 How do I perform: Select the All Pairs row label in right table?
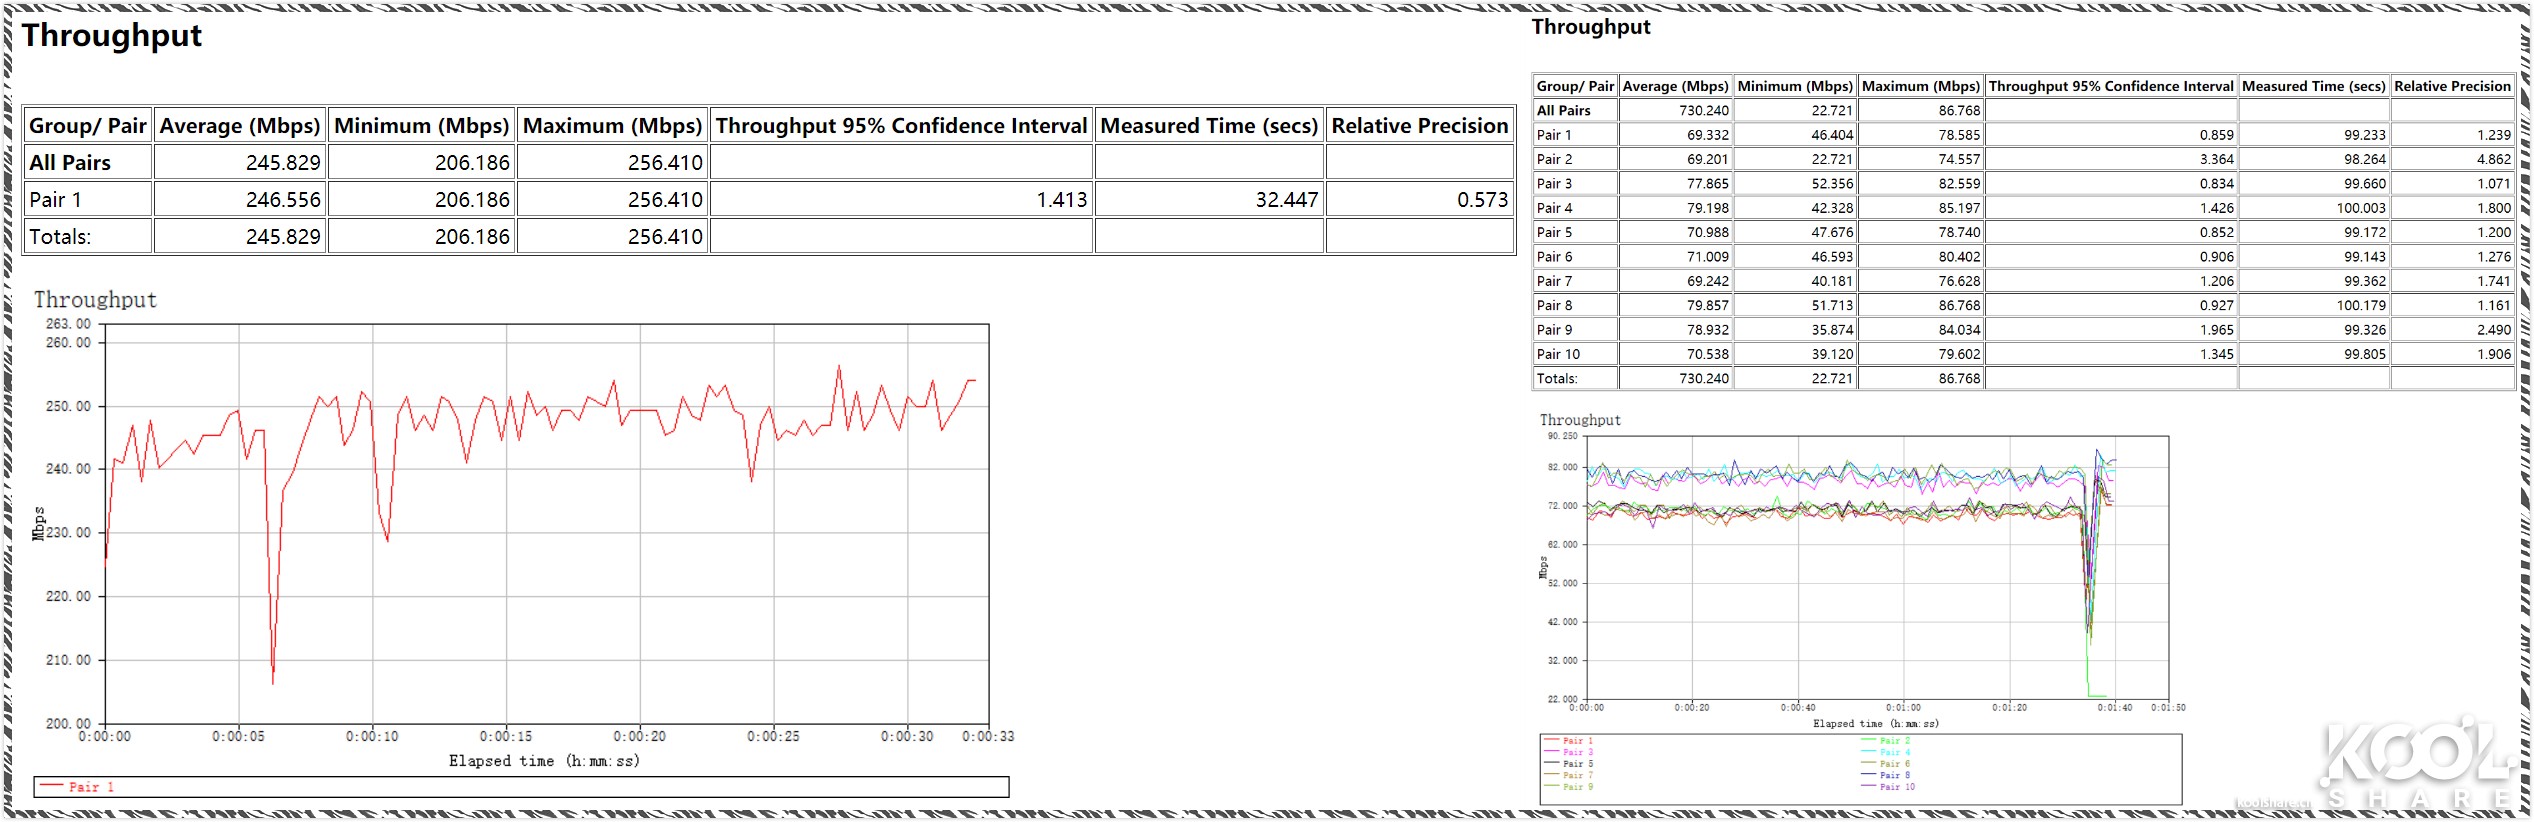1563,111
